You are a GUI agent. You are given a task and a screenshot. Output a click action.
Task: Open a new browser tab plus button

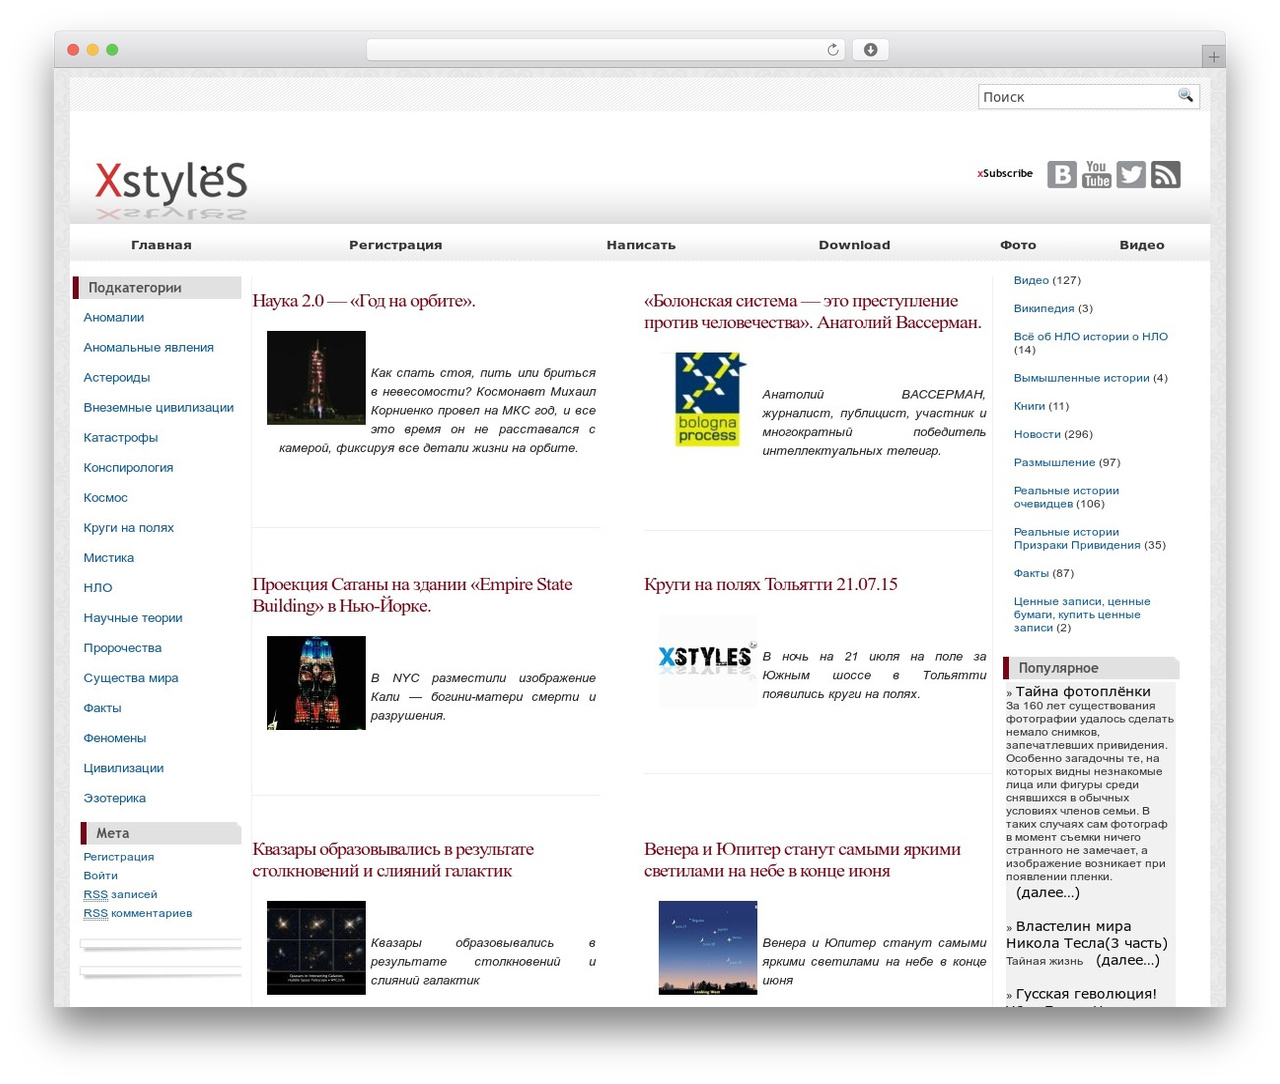(x=1214, y=57)
